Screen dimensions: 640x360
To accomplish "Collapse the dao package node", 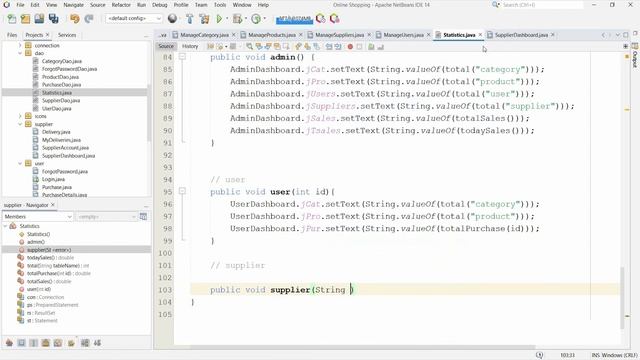I will click(x=20, y=53).
